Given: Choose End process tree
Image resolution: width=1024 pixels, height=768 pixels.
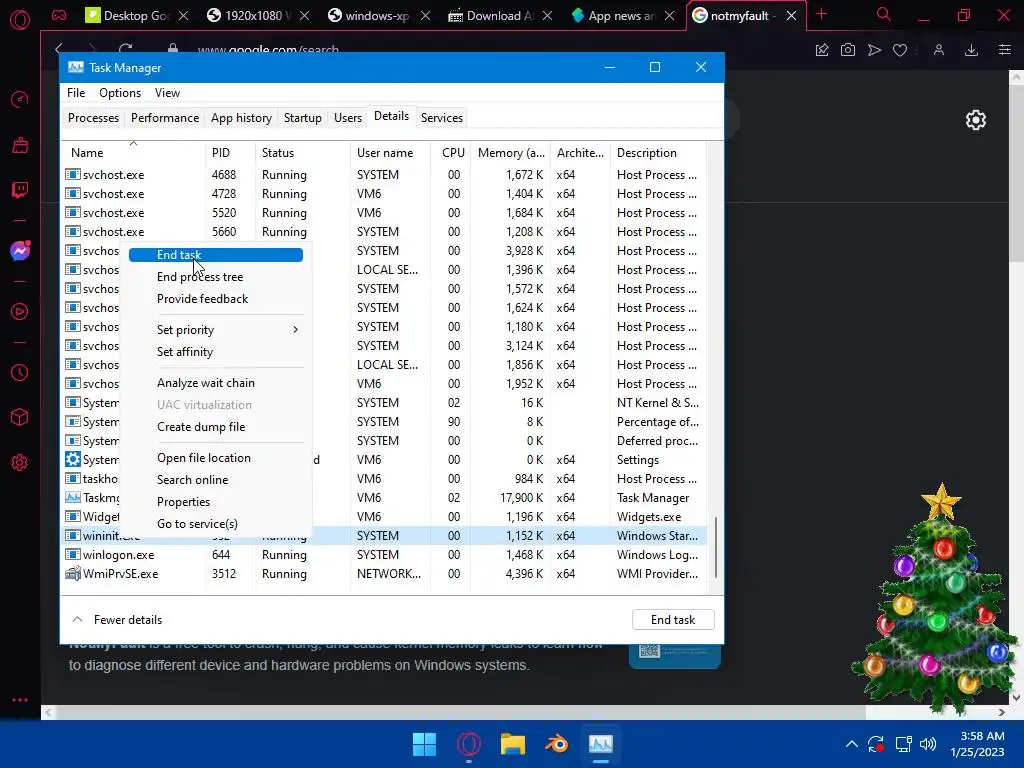Looking at the screenshot, I should pos(200,277).
